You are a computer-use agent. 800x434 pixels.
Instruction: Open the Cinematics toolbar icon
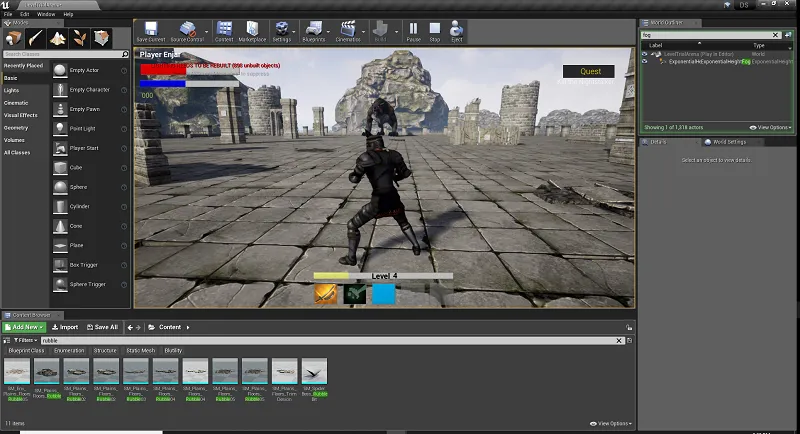tap(348, 32)
